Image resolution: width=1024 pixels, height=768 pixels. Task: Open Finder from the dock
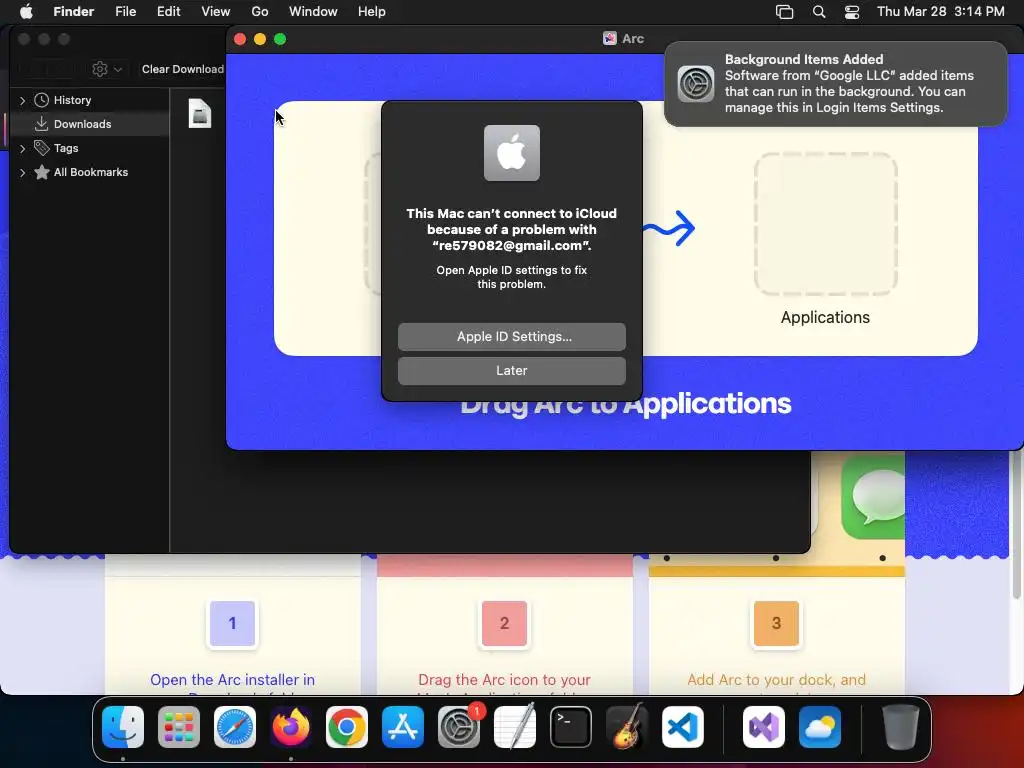123,727
